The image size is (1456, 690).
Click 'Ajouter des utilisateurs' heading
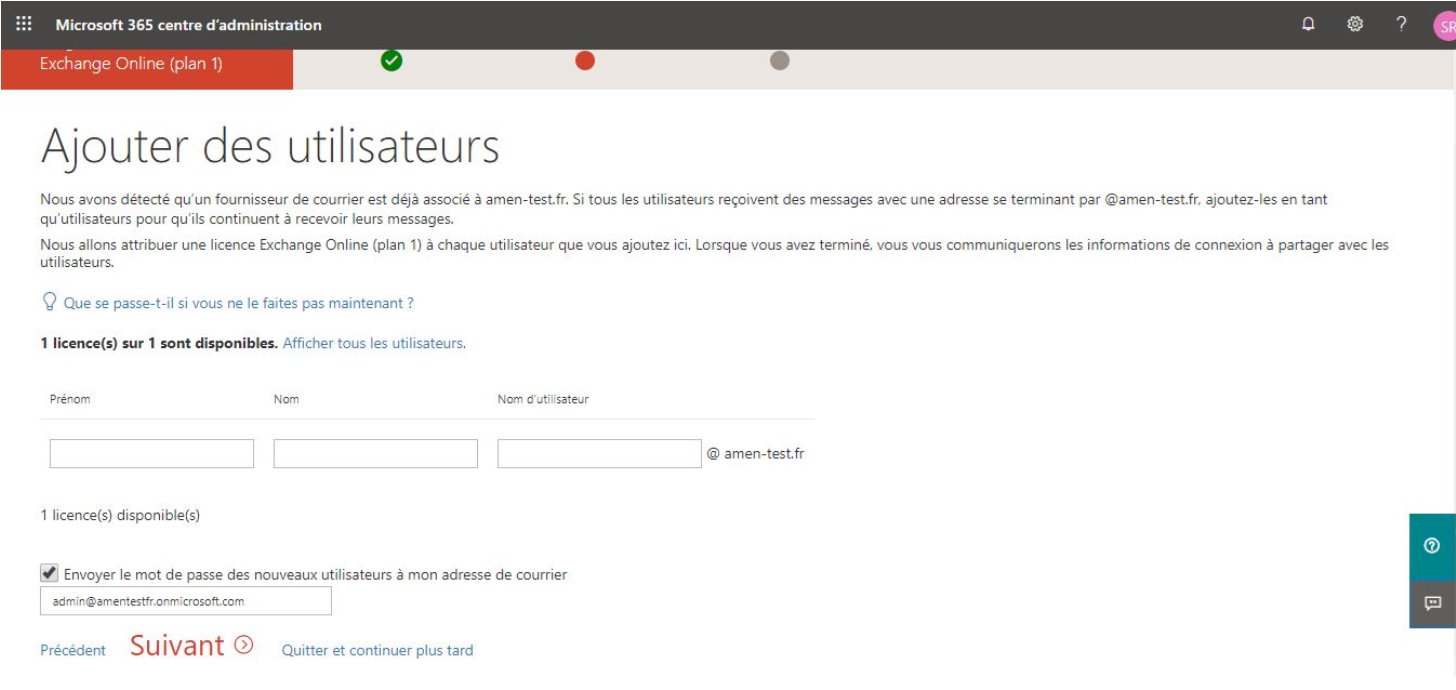click(270, 147)
